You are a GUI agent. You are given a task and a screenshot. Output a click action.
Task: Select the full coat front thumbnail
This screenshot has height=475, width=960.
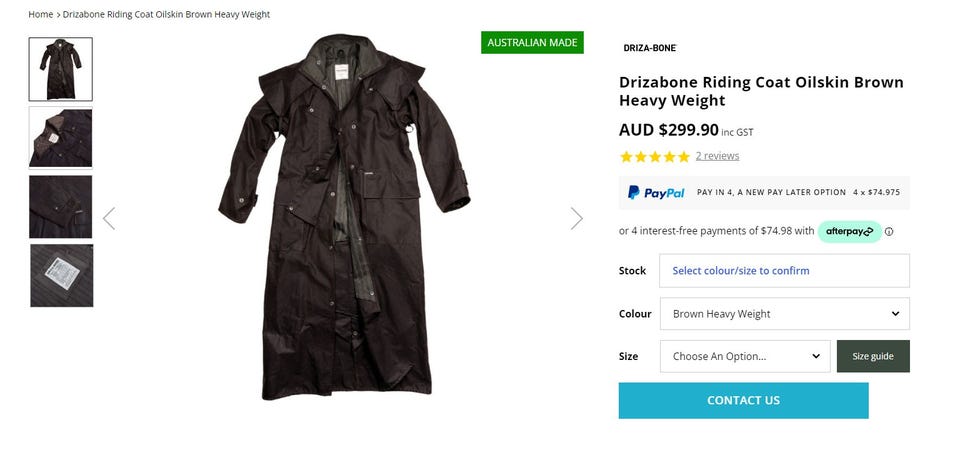click(x=61, y=69)
